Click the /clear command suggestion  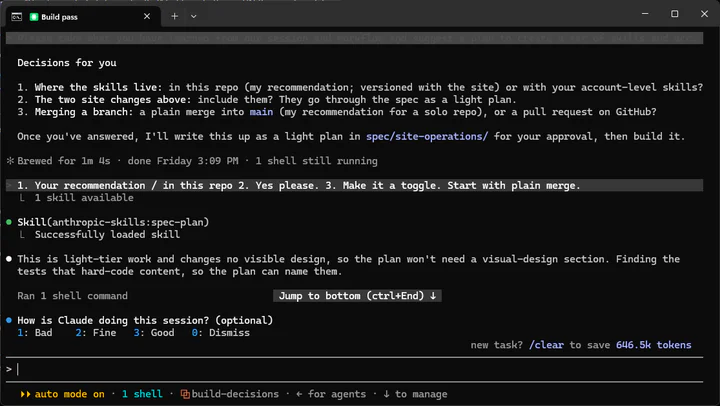tap(546, 345)
